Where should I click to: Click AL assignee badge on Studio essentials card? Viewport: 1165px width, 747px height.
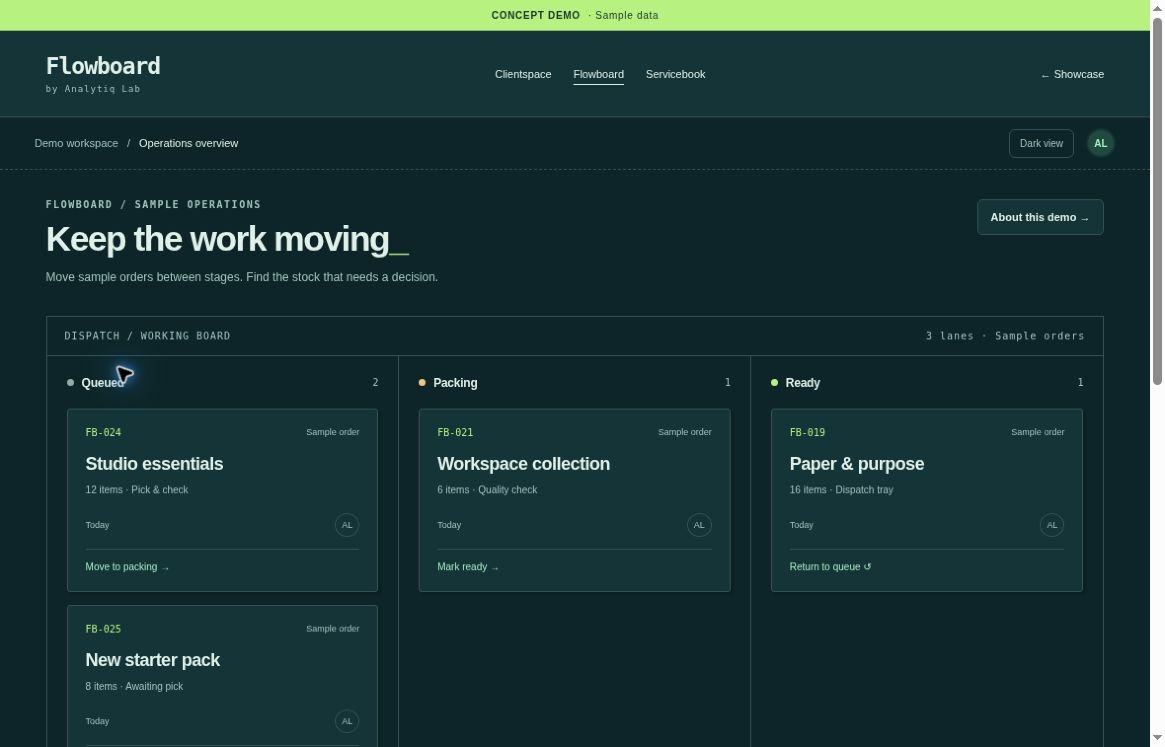(x=347, y=525)
